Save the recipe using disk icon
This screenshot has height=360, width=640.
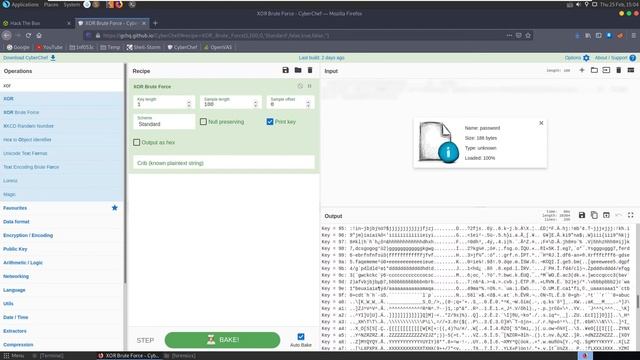(x=285, y=70)
